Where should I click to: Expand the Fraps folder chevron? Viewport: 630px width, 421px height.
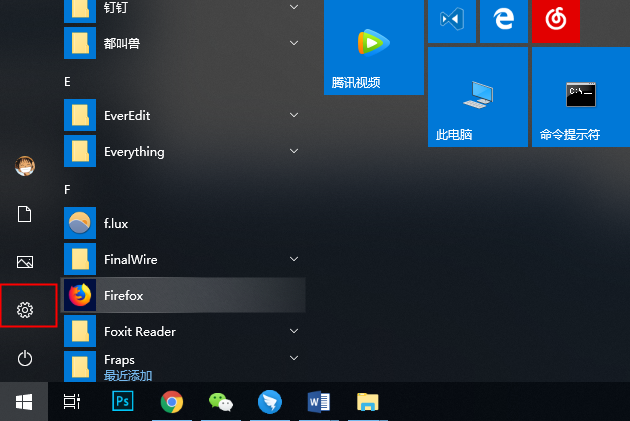(294, 358)
